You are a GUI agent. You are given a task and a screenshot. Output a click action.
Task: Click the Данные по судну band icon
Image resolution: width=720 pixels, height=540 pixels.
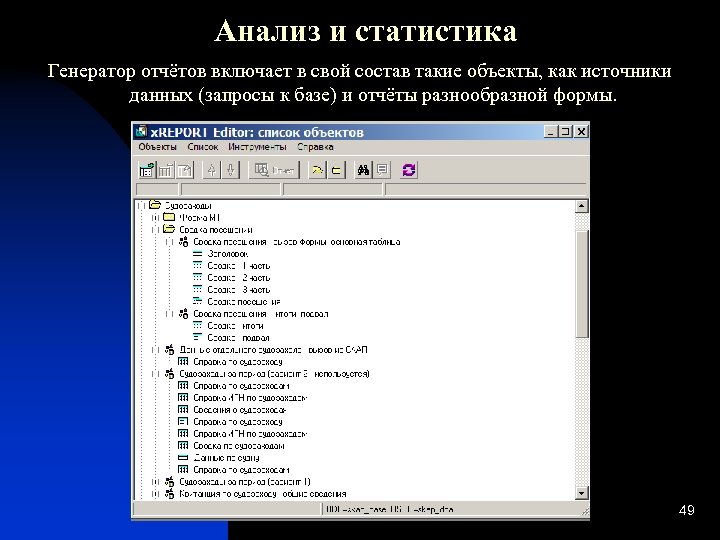(183, 457)
